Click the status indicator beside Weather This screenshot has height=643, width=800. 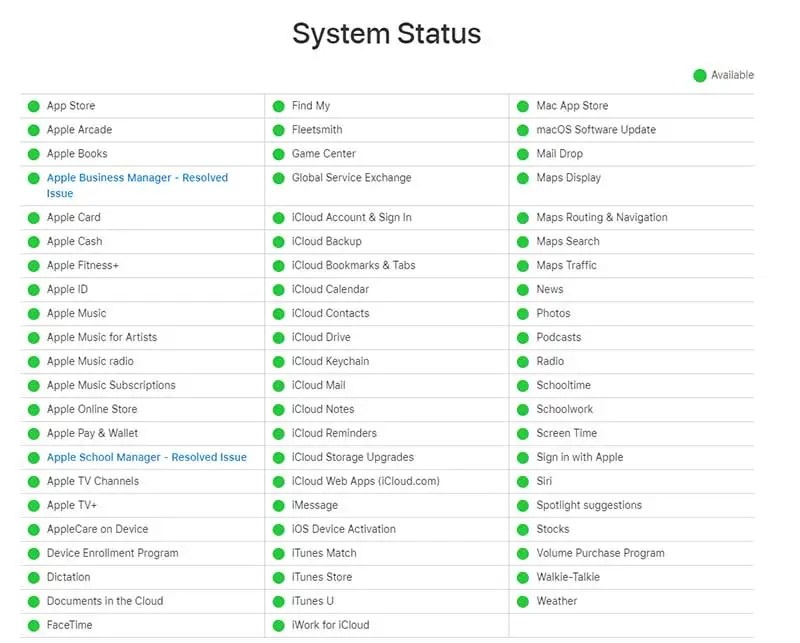point(522,601)
